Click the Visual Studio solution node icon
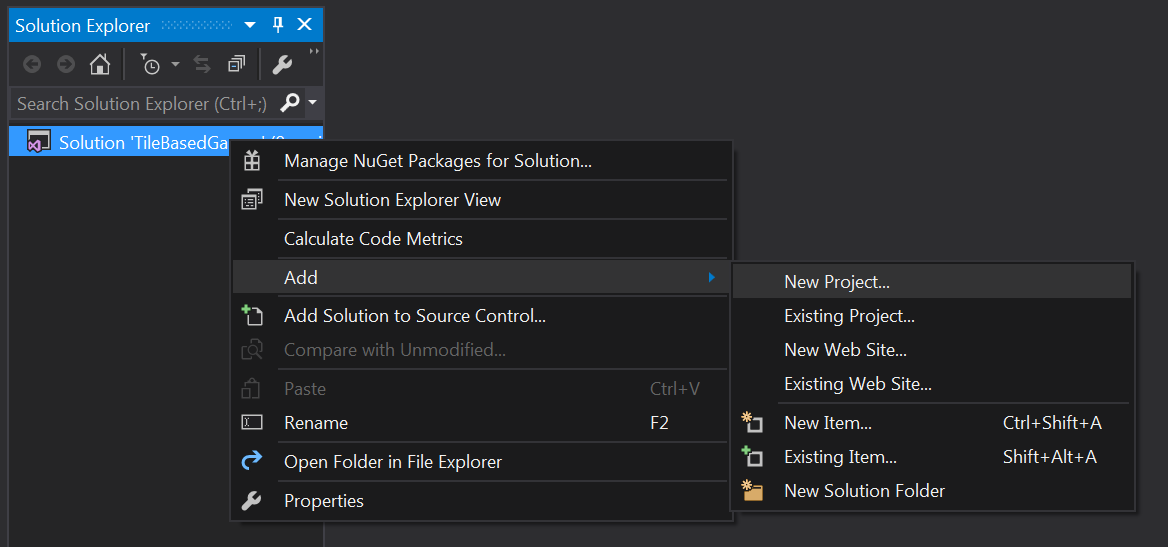 point(38,142)
